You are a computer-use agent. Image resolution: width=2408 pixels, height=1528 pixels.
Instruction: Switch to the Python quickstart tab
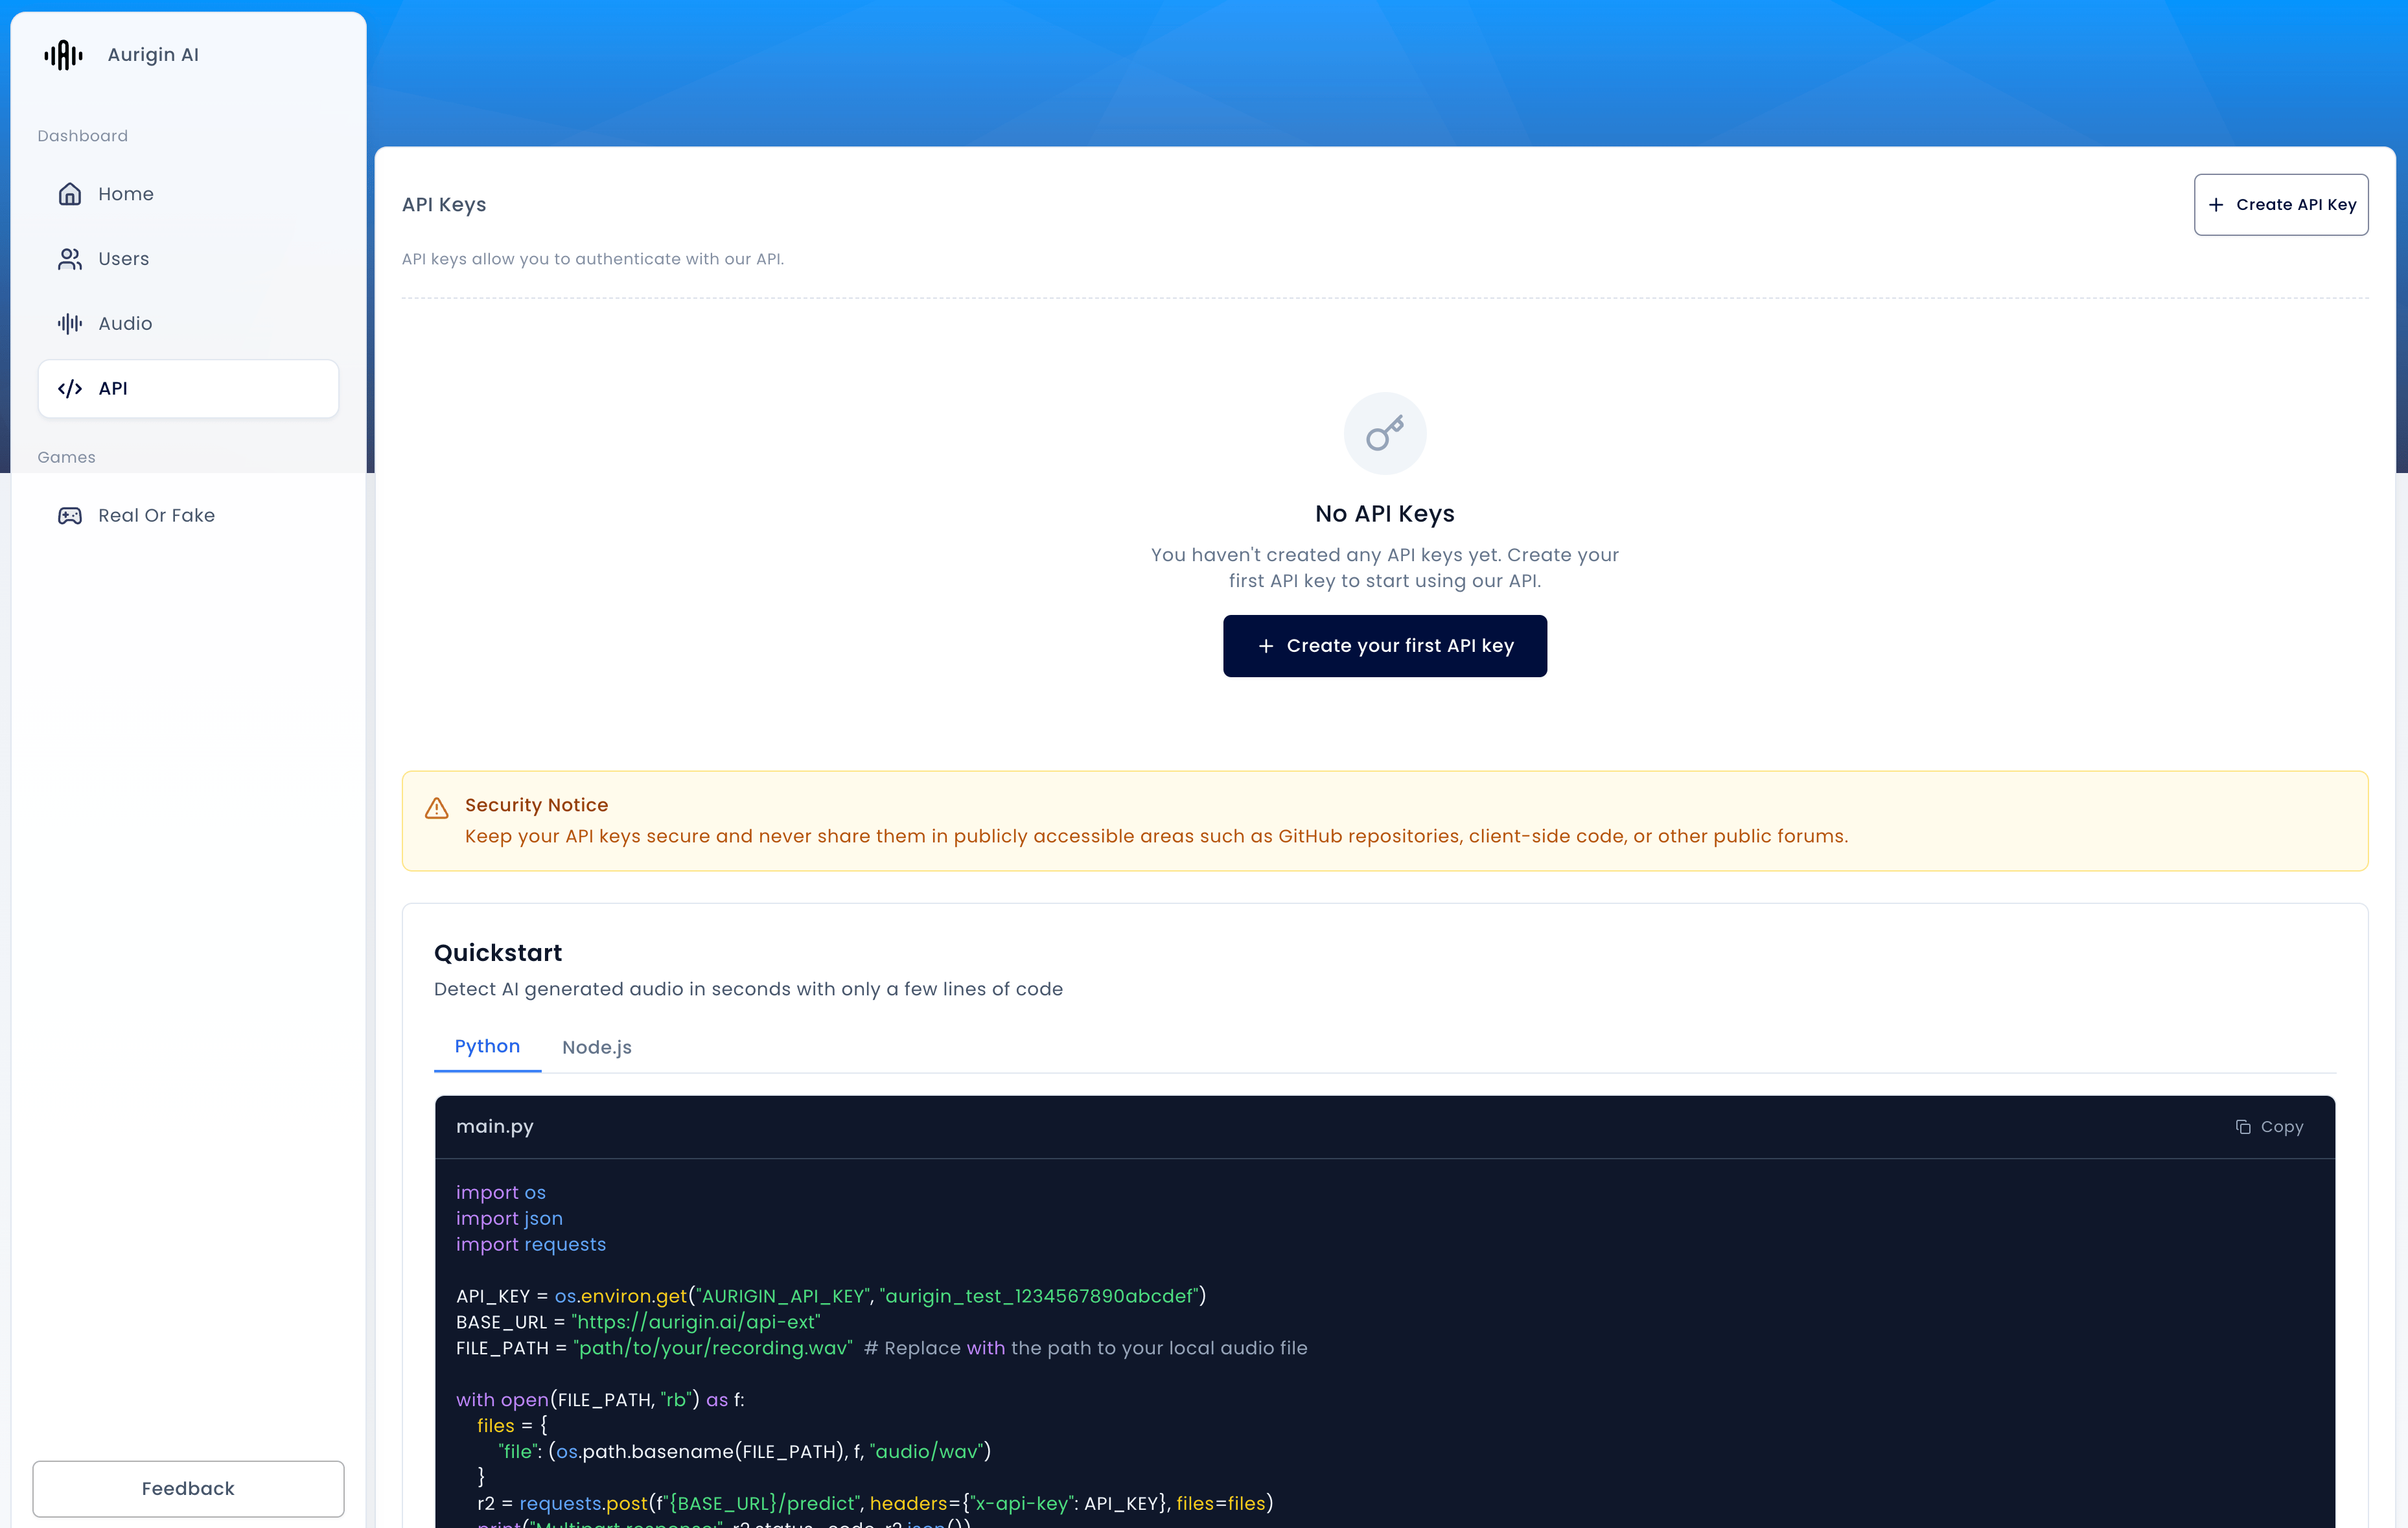pos(487,1046)
